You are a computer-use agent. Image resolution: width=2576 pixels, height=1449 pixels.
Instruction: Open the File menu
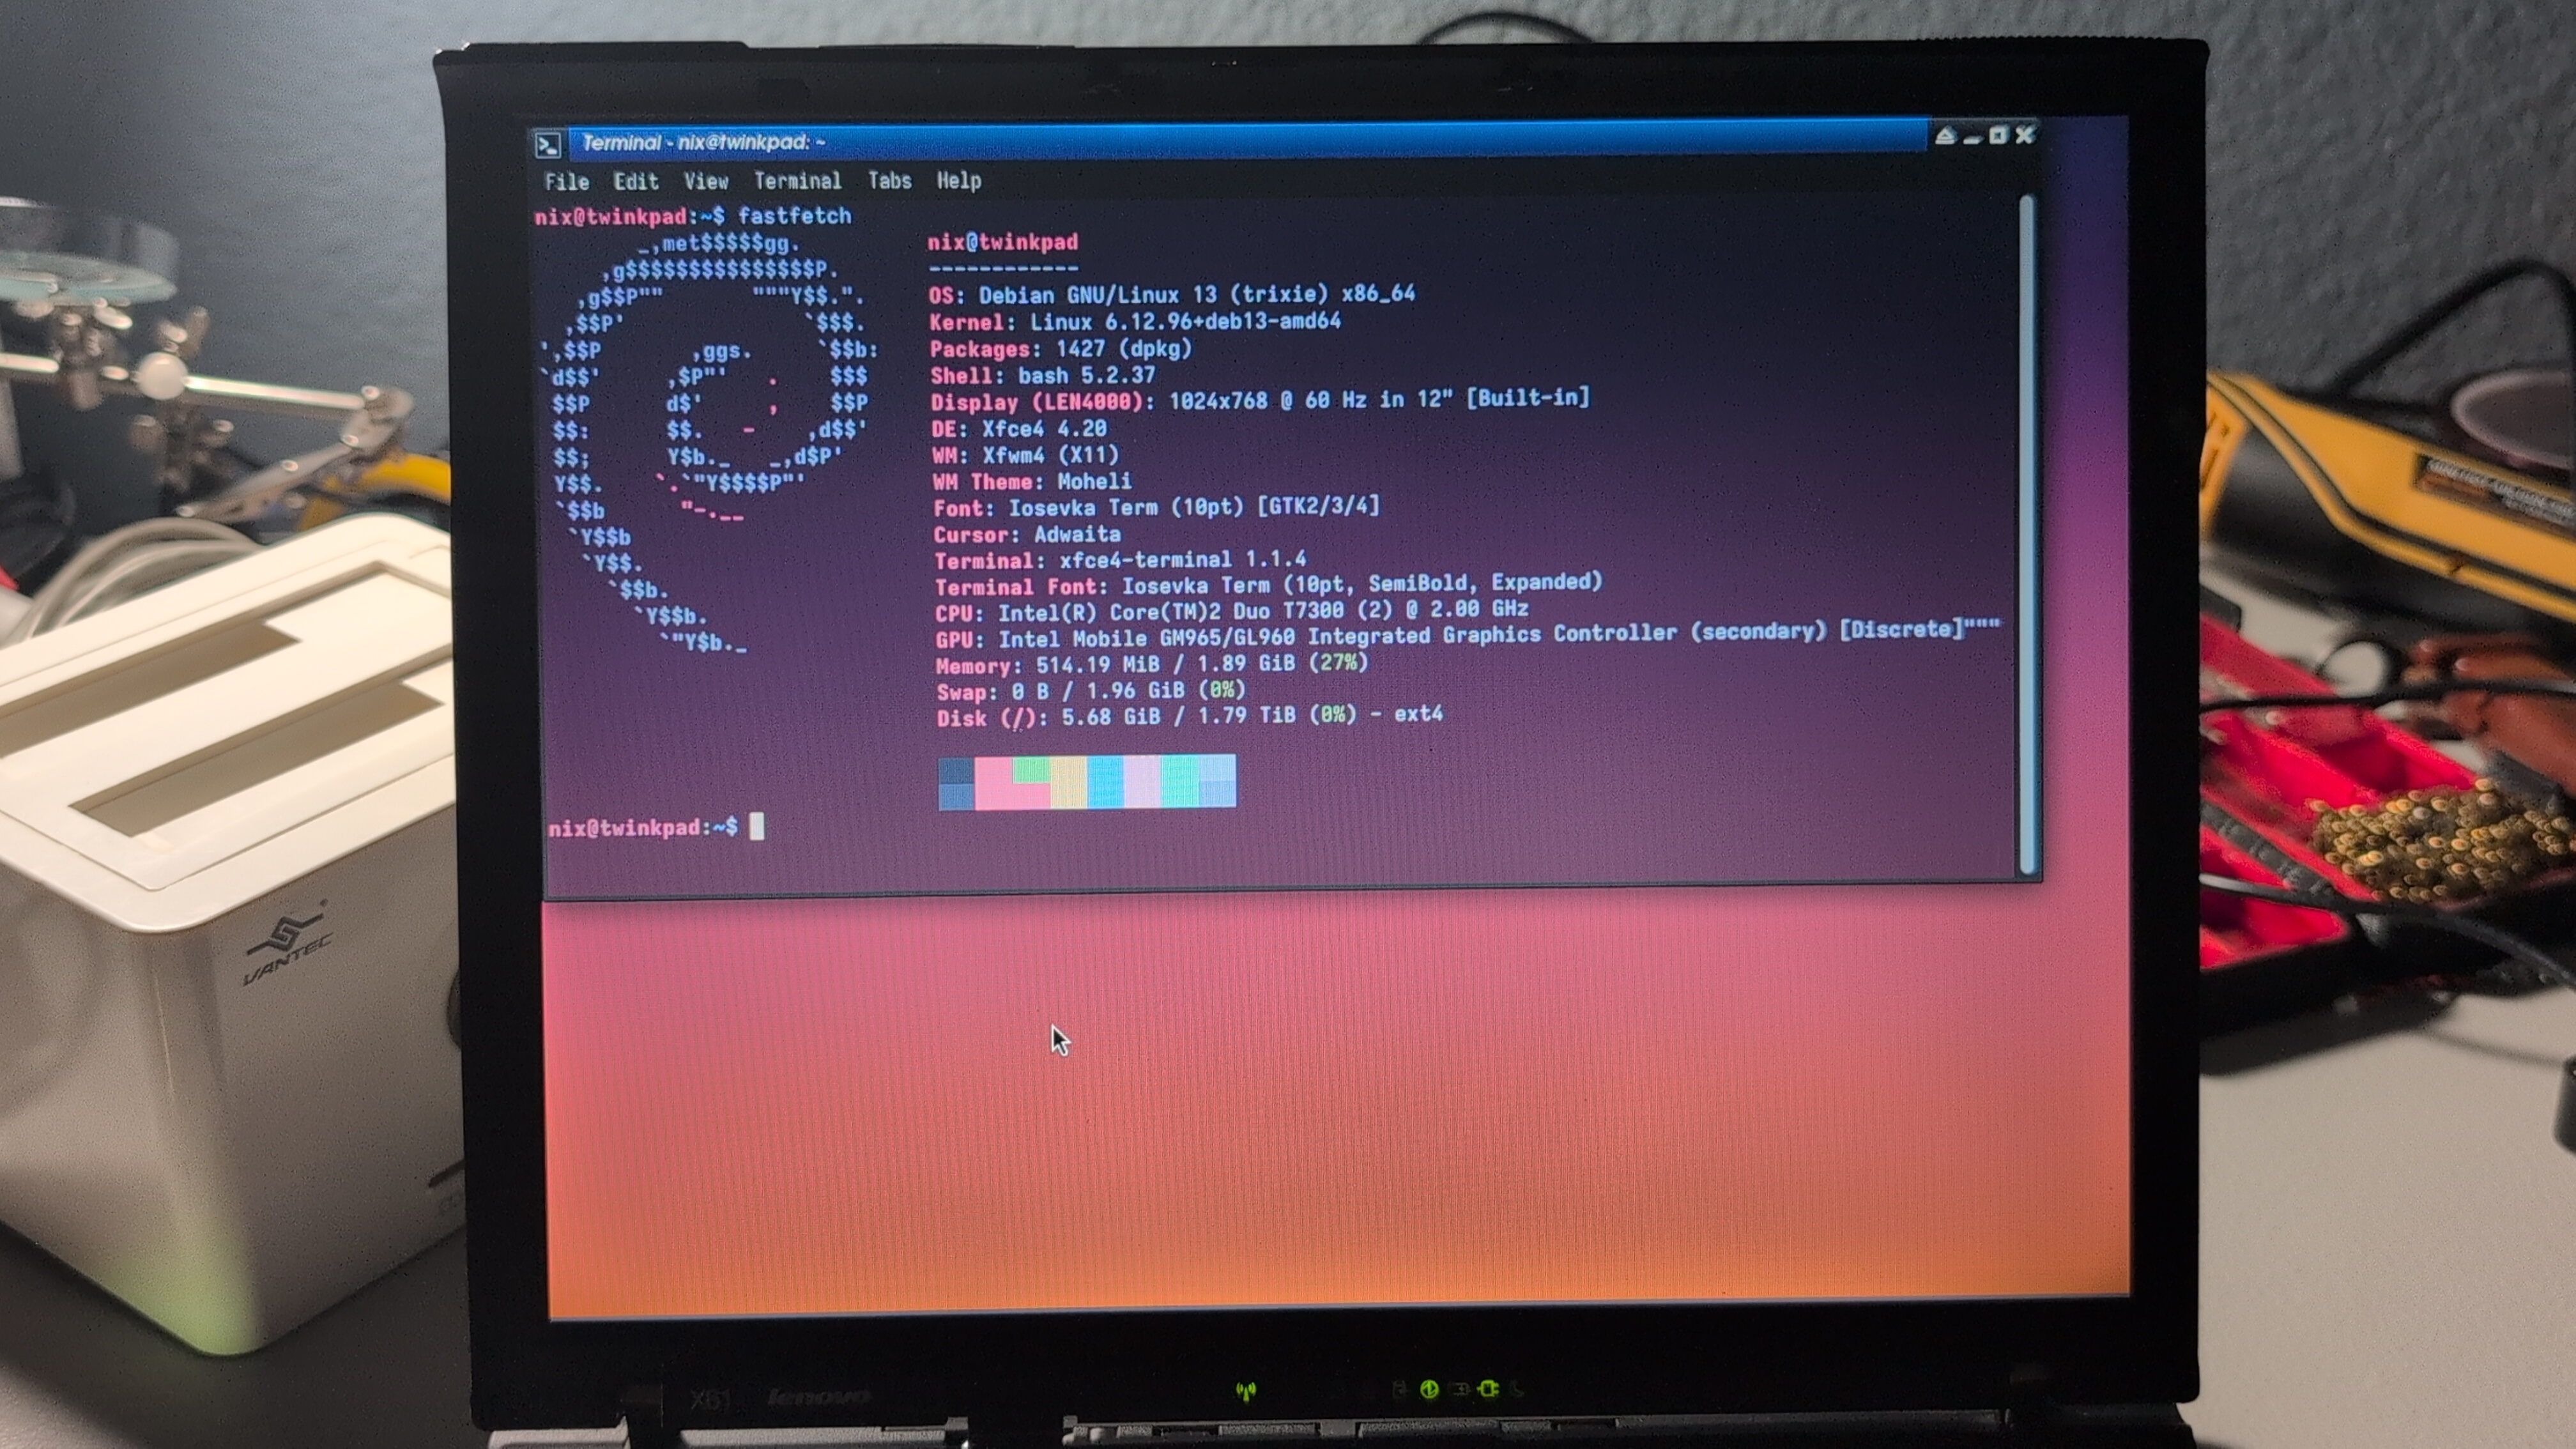pos(566,182)
